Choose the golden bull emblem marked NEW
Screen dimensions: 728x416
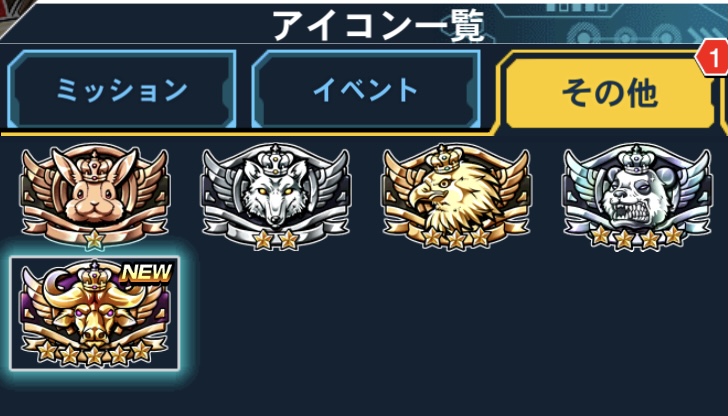point(95,313)
